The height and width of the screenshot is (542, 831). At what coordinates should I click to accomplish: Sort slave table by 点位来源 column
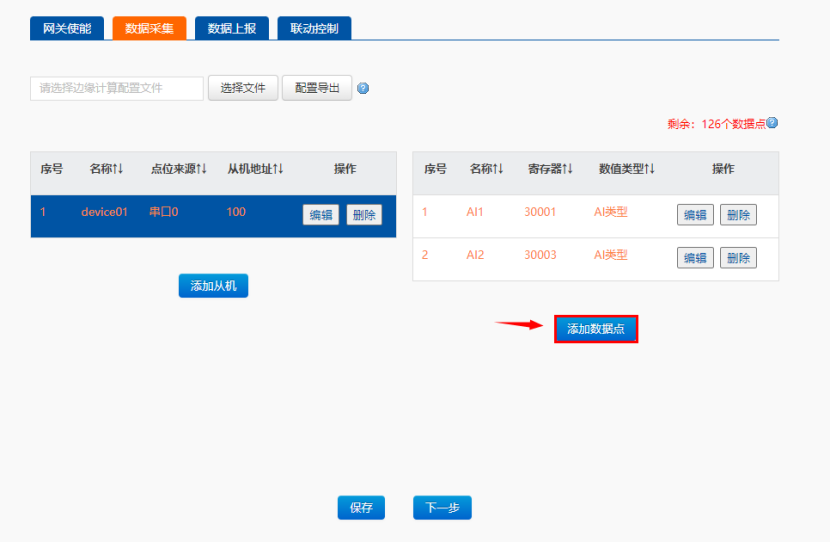point(178,169)
